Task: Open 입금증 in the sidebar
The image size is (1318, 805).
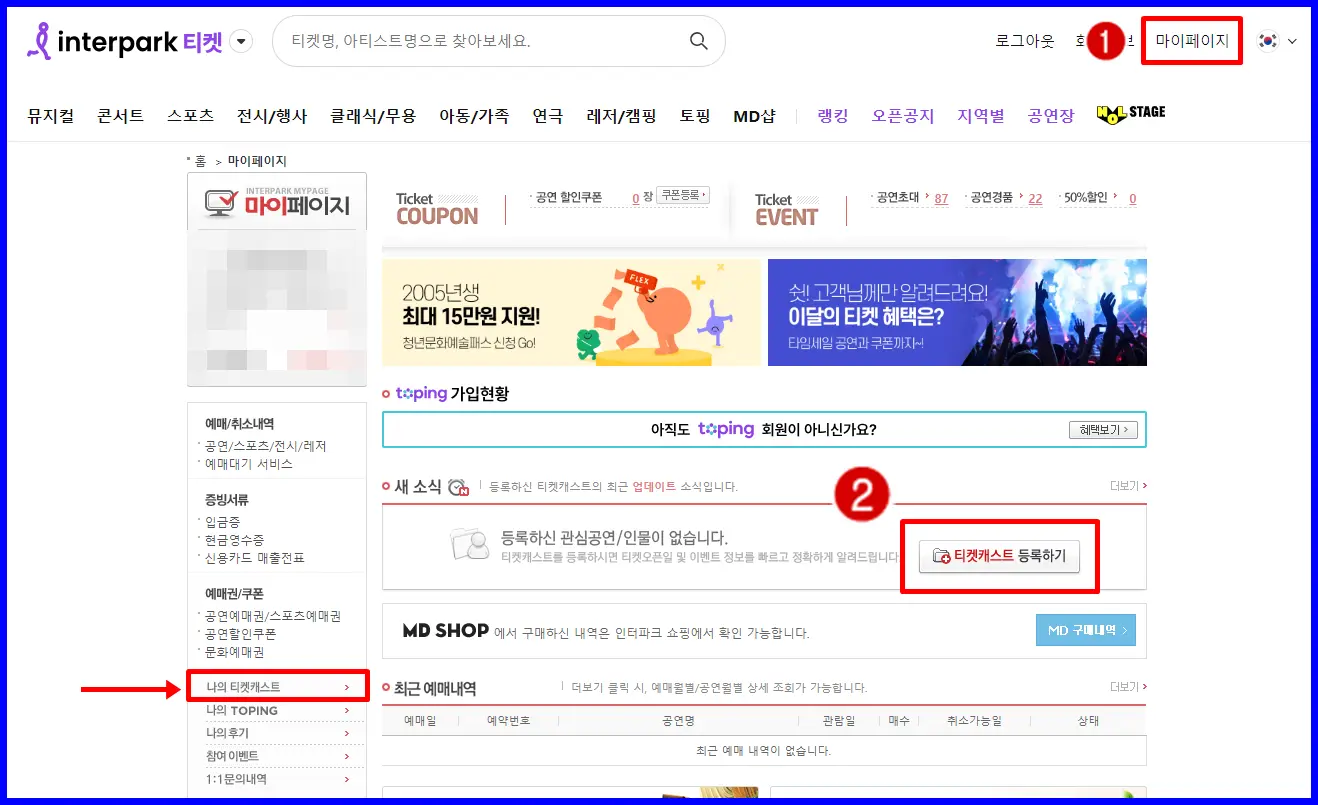Action: point(222,522)
